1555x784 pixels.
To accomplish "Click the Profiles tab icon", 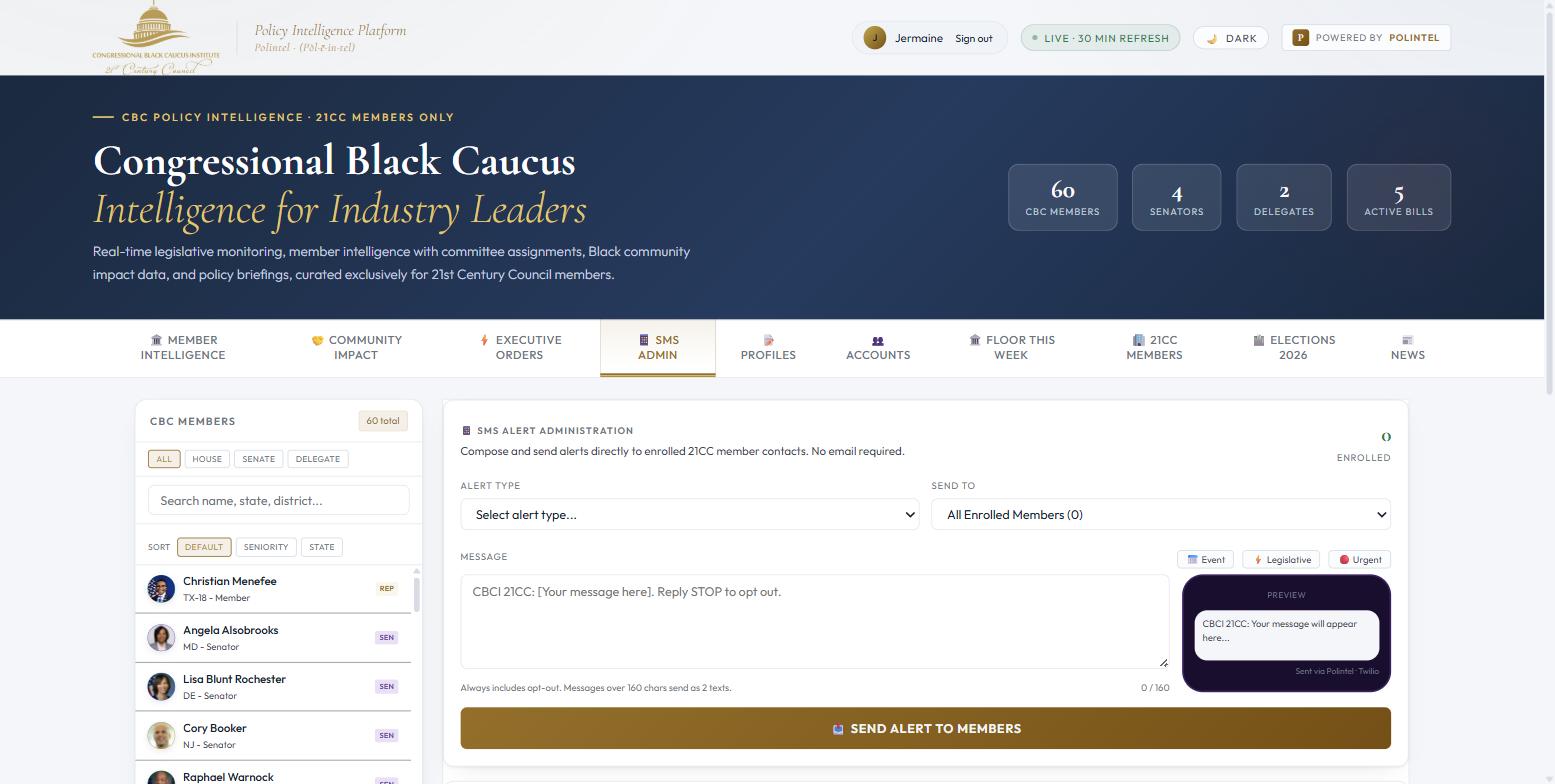I will click(768, 340).
